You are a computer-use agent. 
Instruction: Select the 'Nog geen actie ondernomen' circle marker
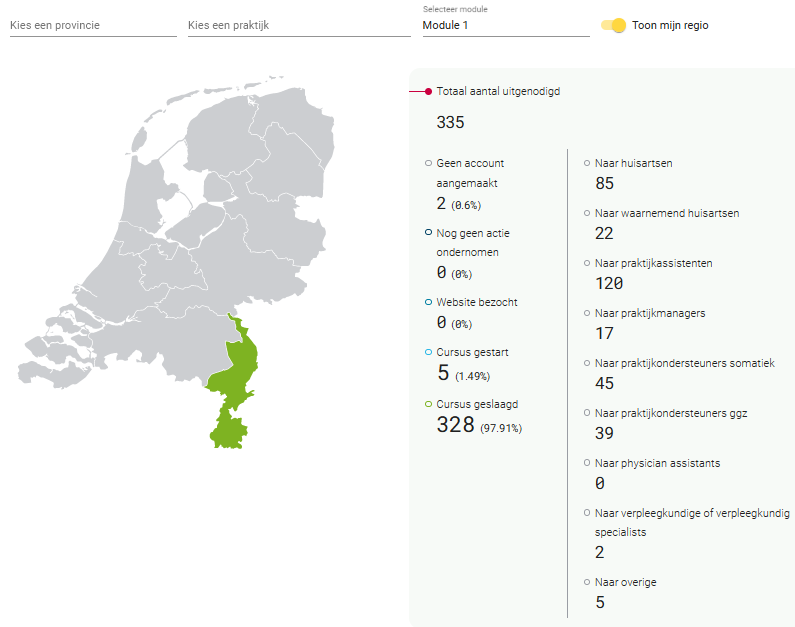pos(428,233)
